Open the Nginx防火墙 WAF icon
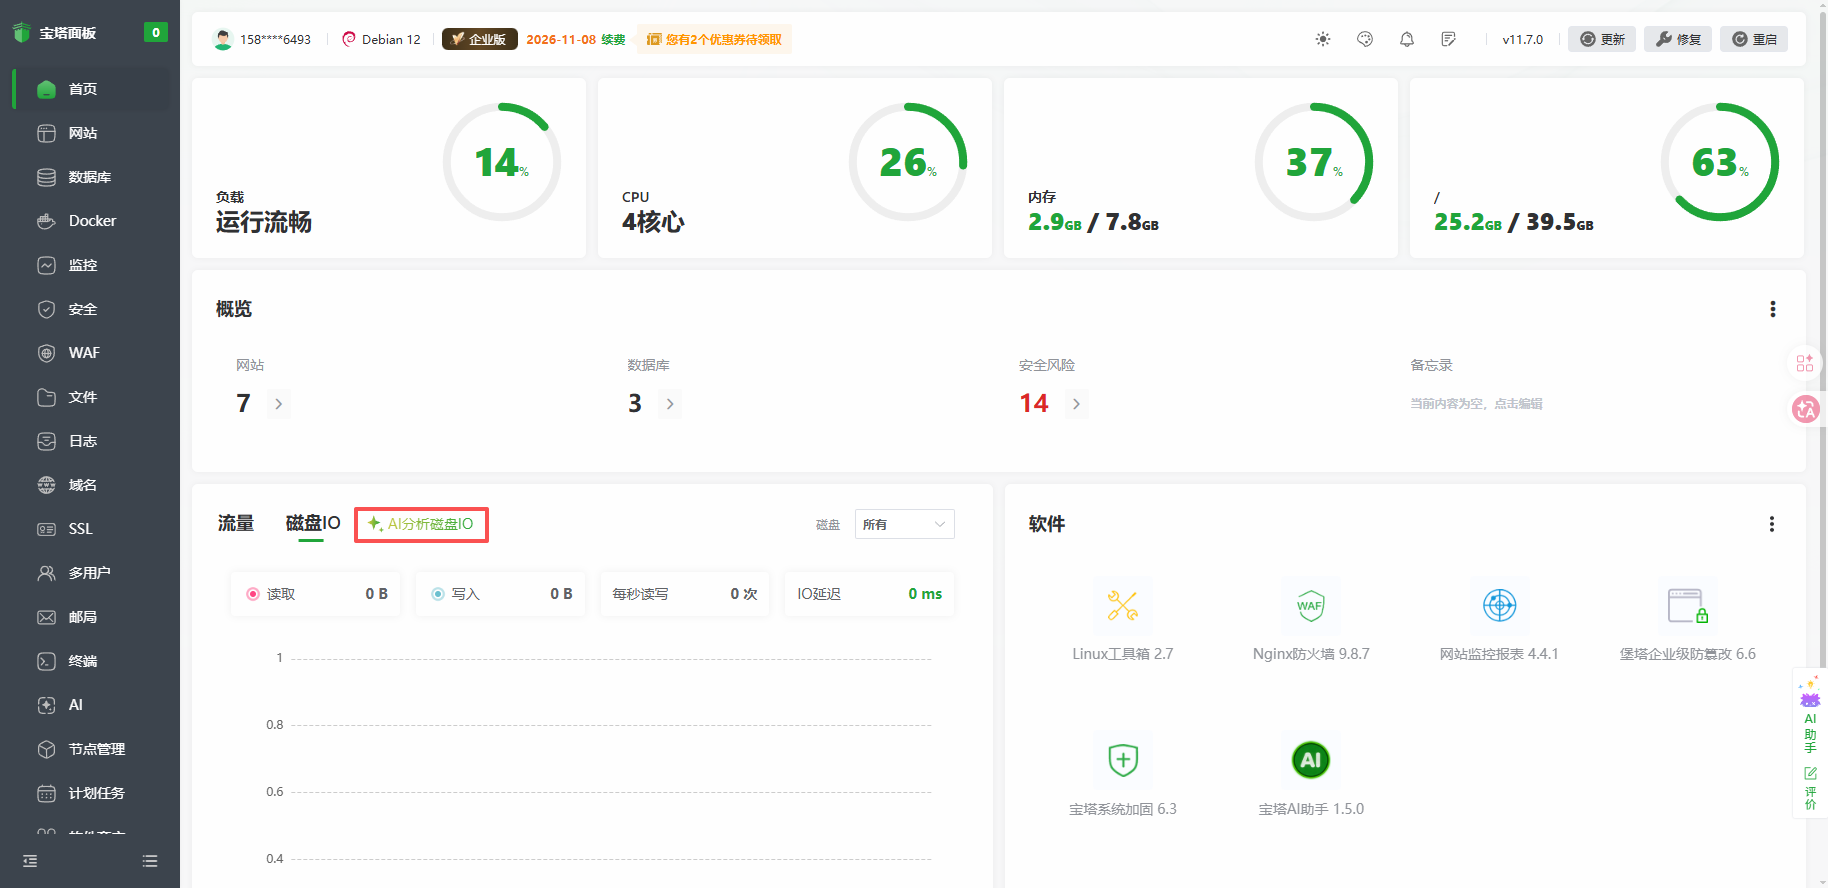Image resolution: width=1828 pixels, height=888 pixels. tap(1310, 606)
